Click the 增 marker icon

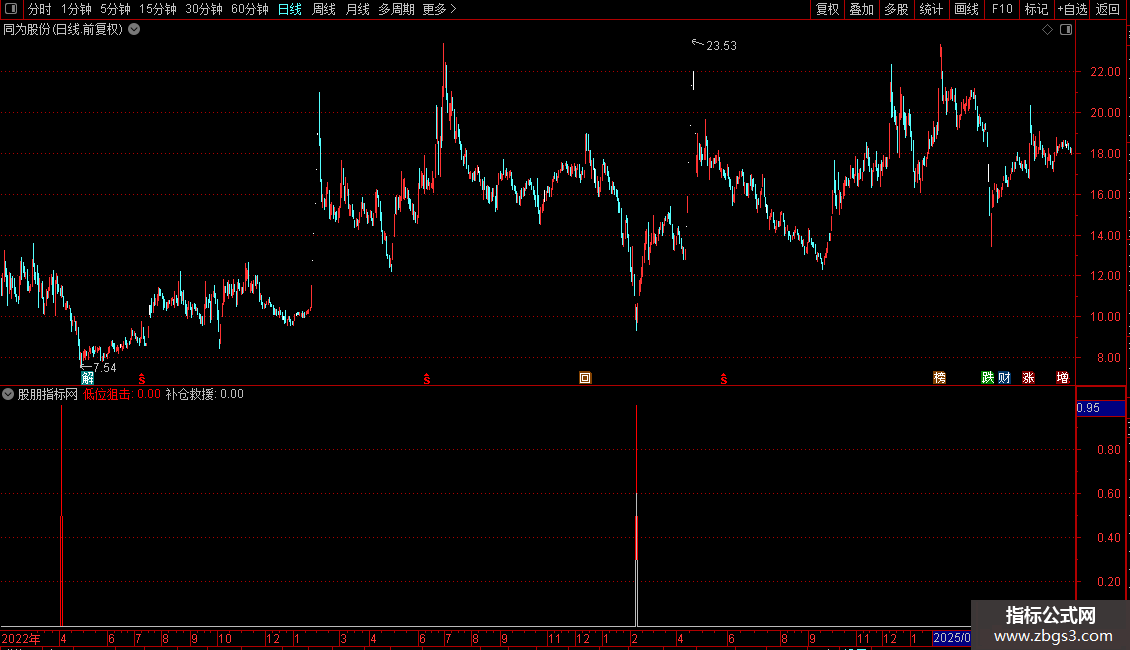pos(1062,378)
